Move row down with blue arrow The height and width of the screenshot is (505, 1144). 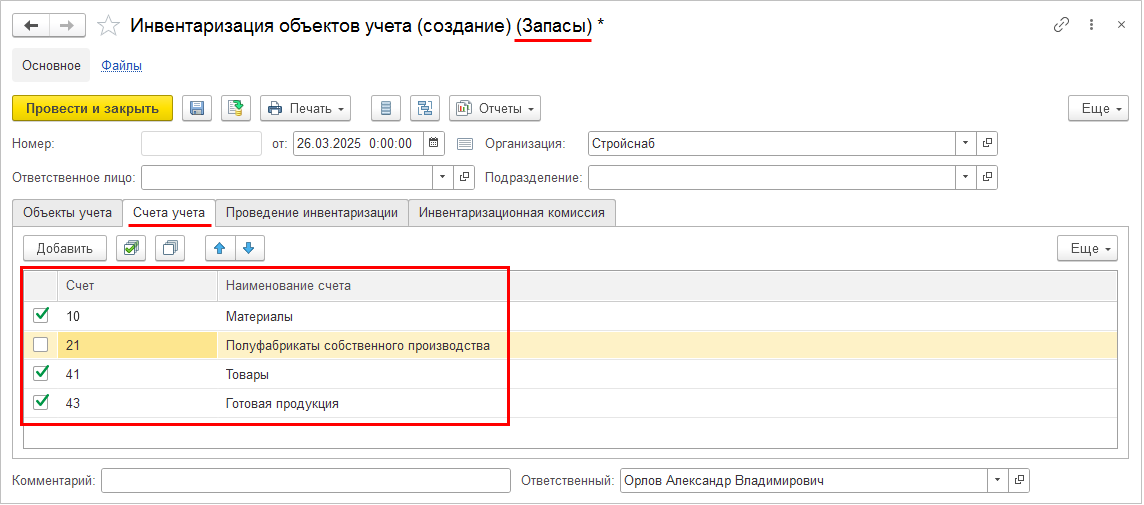click(249, 248)
